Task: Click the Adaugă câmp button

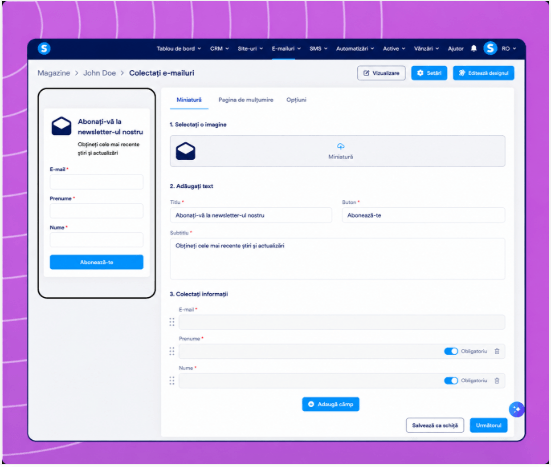Action: point(330,404)
